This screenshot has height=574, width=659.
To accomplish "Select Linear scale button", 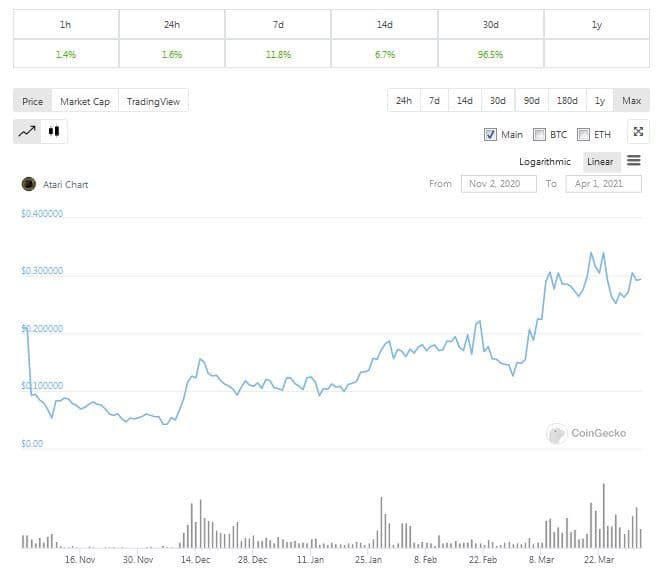I will pos(600,162).
